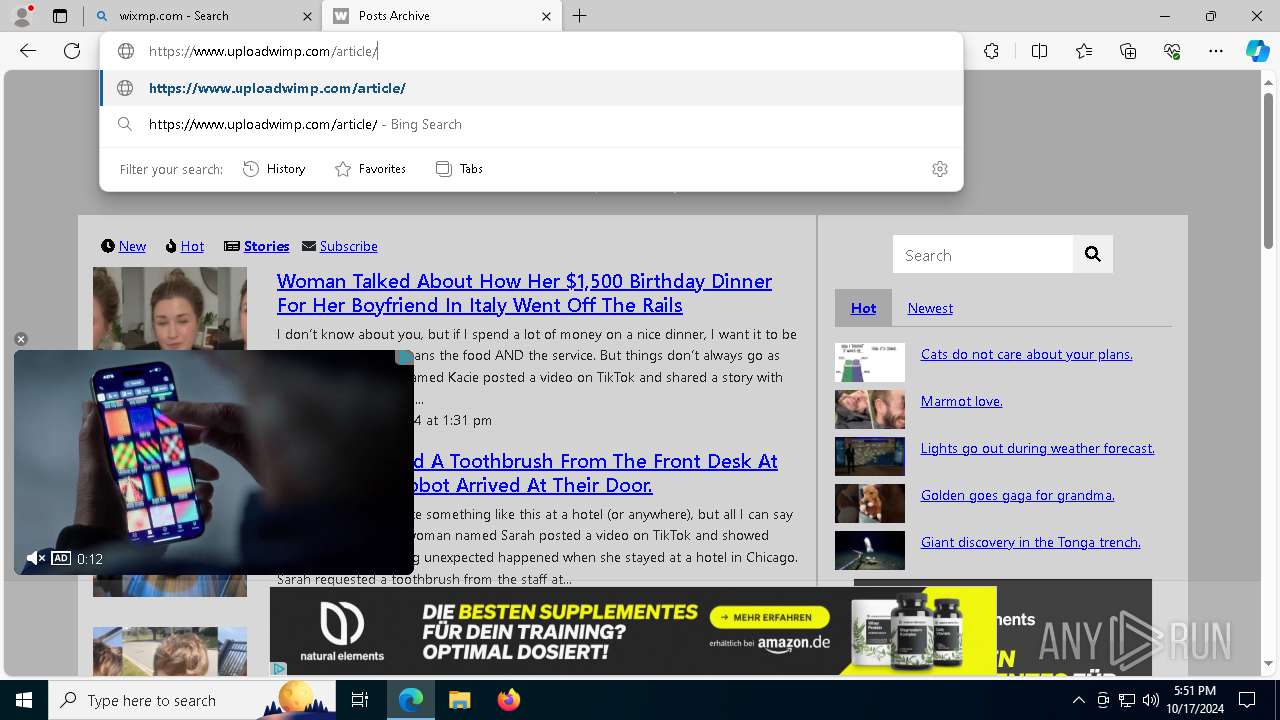
Task: Filter search by Tabs
Action: (460, 169)
